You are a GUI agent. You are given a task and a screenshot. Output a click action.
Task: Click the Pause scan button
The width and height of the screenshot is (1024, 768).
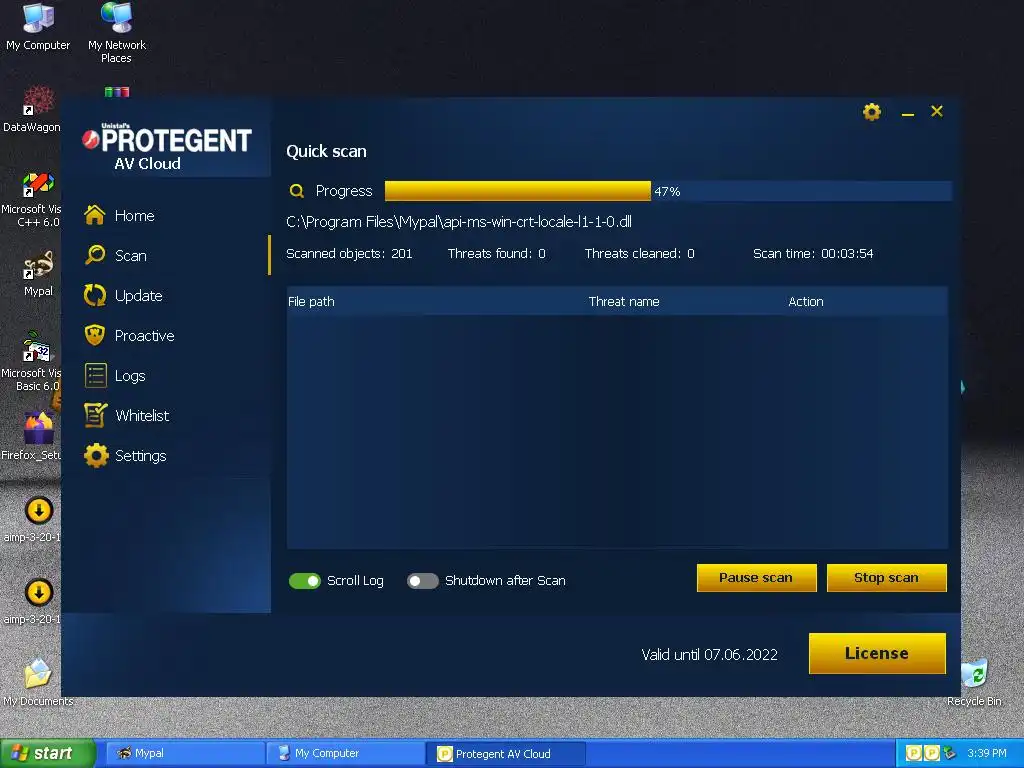click(756, 578)
